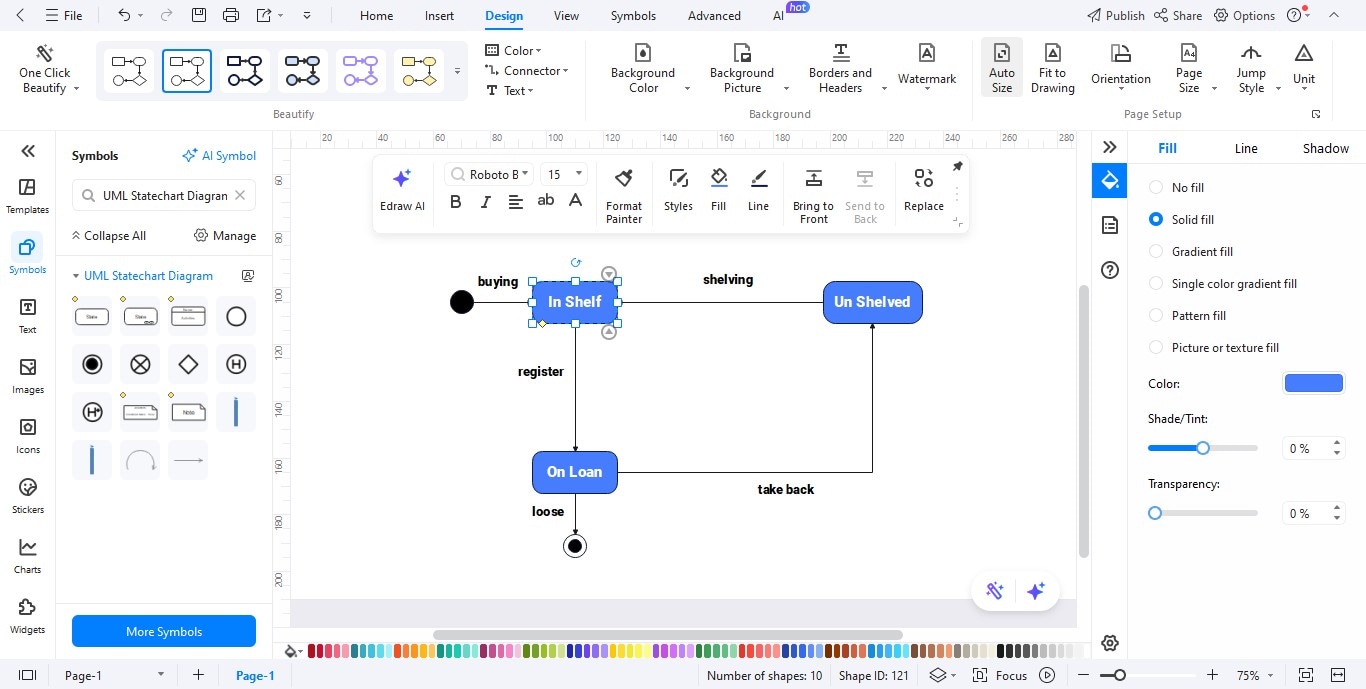Open Borders and Headers
Image resolution: width=1366 pixels, height=689 pixels.
(840, 68)
